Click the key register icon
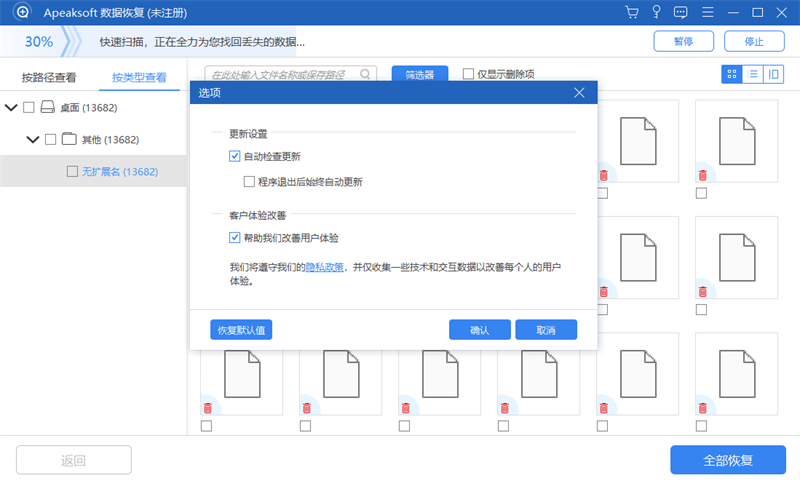This screenshot has width=800, height=486. [656, 12]
